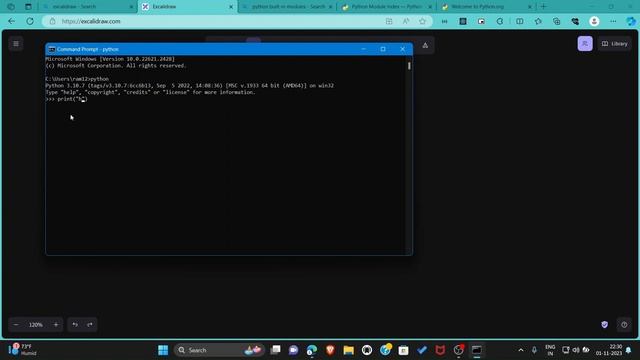Click the Command Prompt title bar icon
The image size is (640, 360).
point(52,49)
